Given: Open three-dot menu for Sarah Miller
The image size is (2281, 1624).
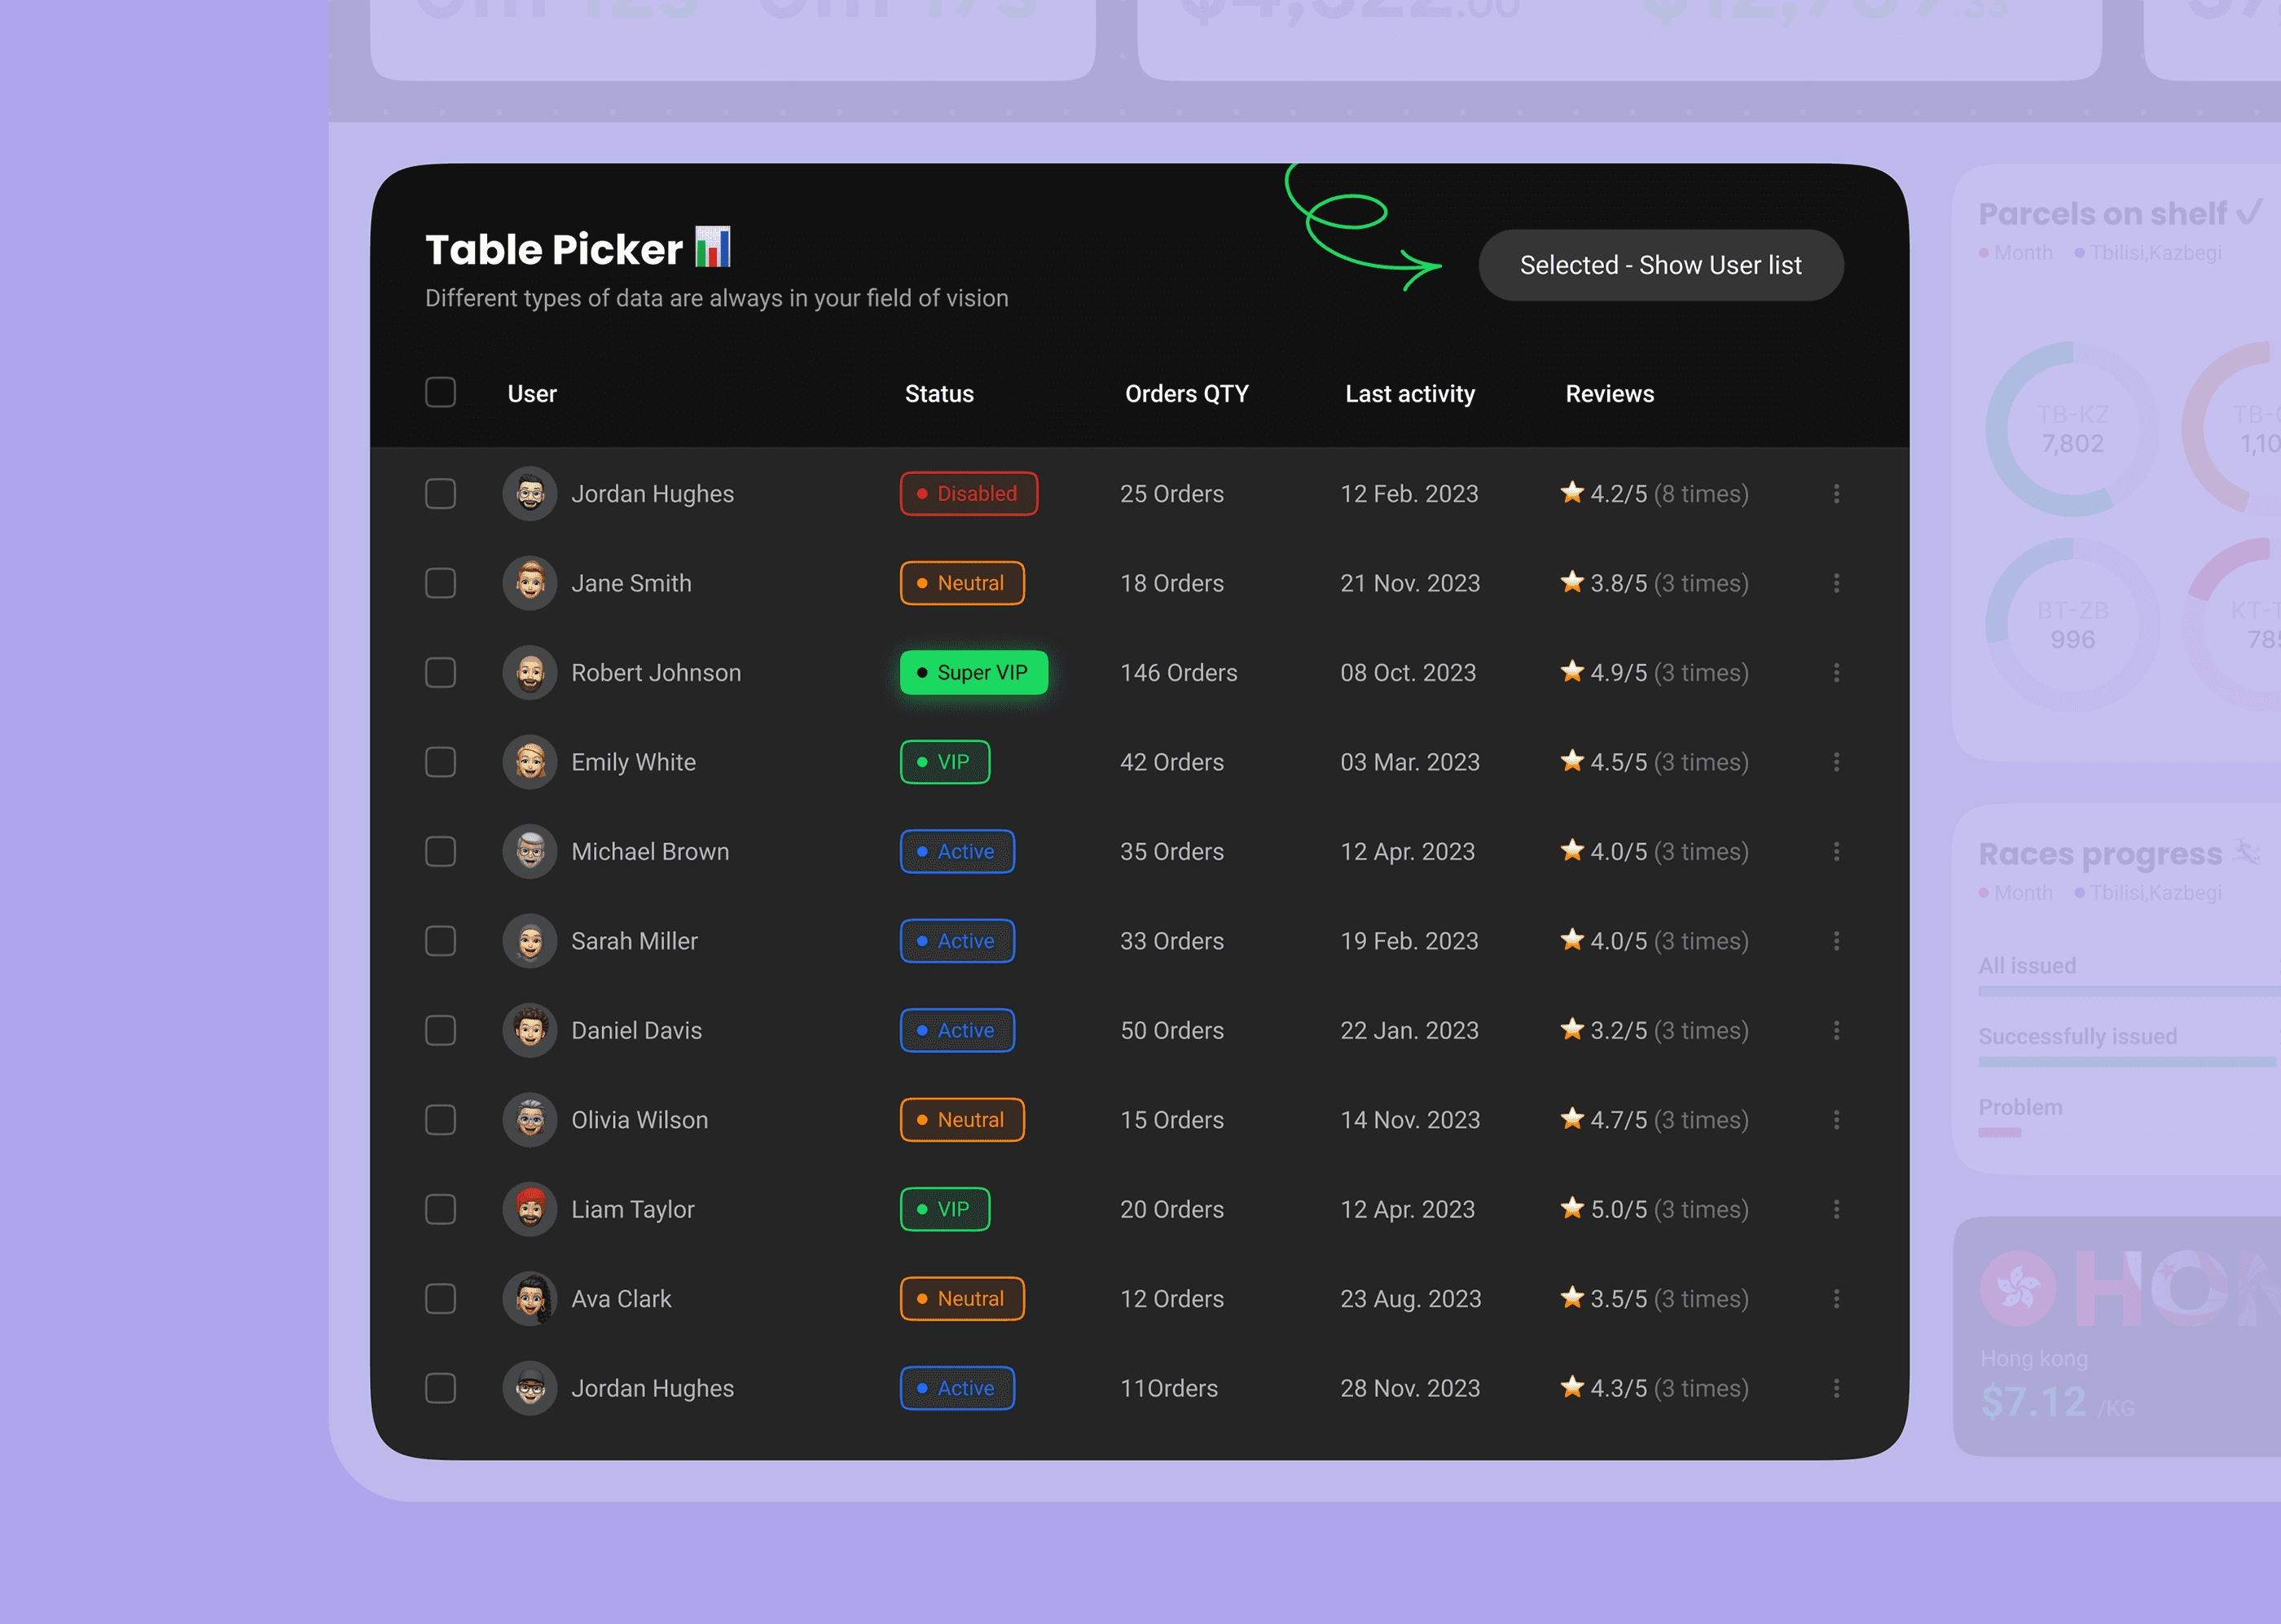Looking at the screenshot, I should tap(1836, 941).
